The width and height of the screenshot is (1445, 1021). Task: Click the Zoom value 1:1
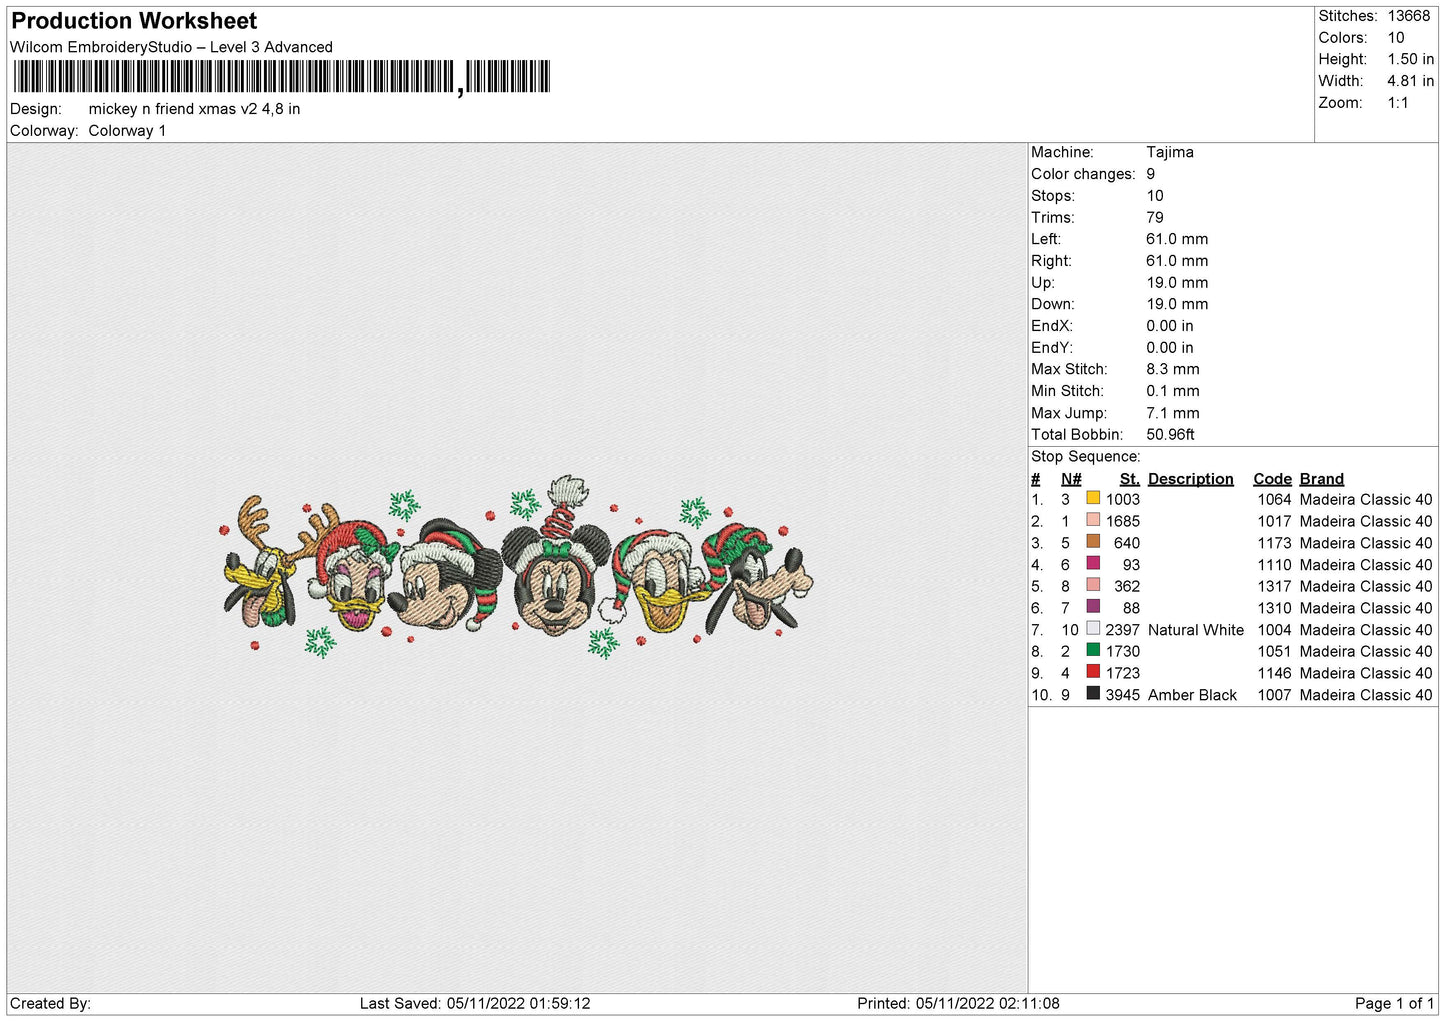pyautogui.click(x=1397, y=103)
